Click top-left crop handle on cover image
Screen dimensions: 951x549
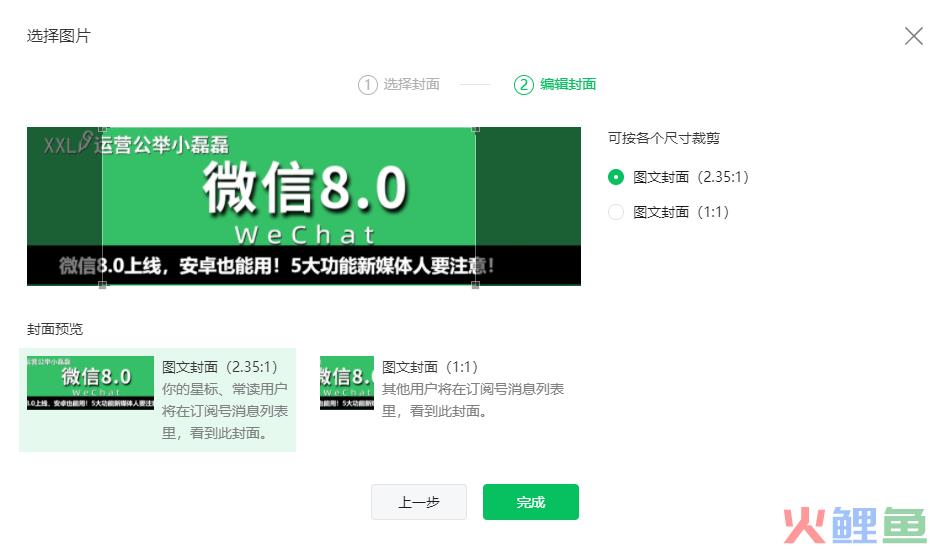102,129
